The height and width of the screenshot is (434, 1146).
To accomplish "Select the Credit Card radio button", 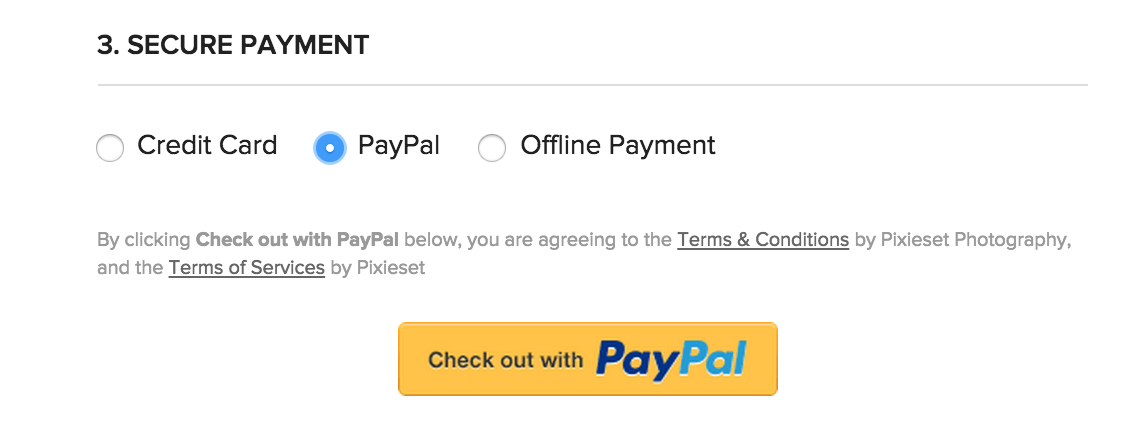I will point(110,148).
